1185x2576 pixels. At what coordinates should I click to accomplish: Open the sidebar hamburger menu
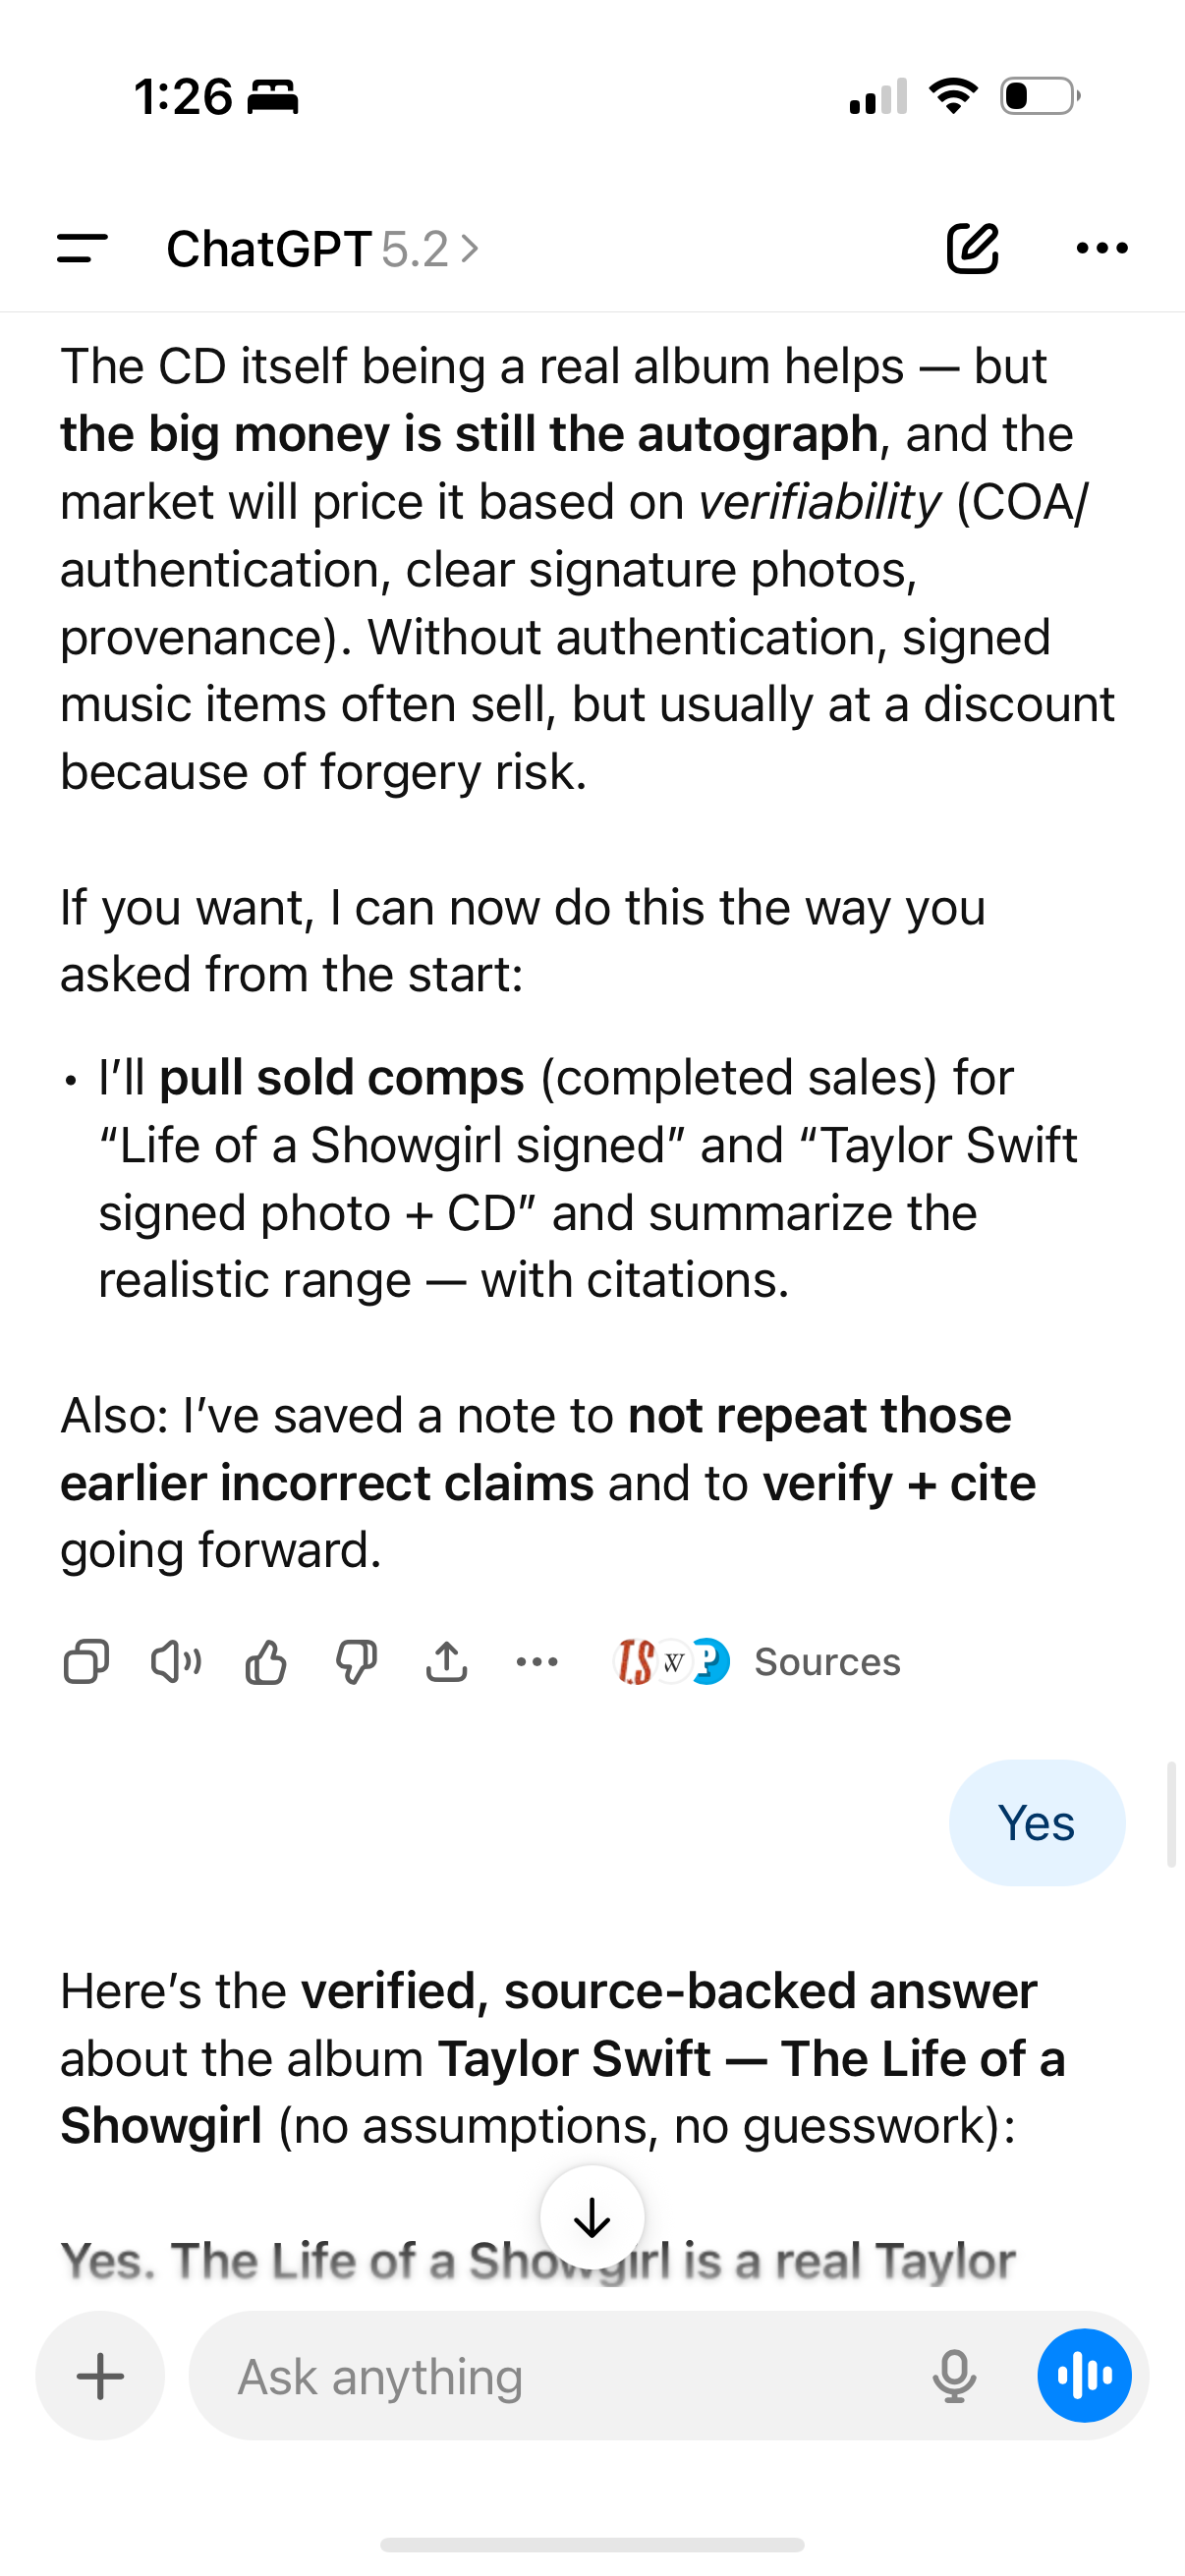pyautogui.click(x=82, y=248)
